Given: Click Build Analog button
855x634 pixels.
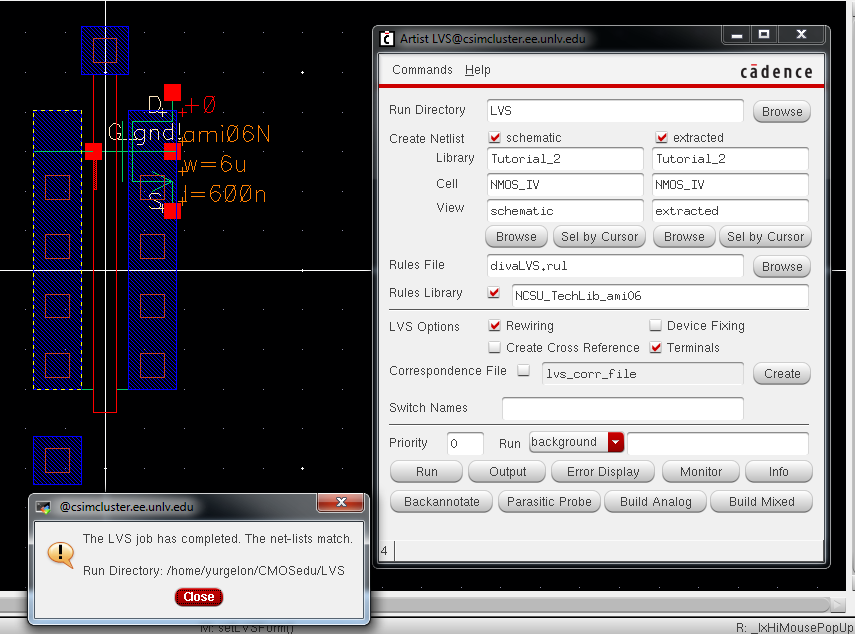Looking at the screenshot, I should click(655, 502).
